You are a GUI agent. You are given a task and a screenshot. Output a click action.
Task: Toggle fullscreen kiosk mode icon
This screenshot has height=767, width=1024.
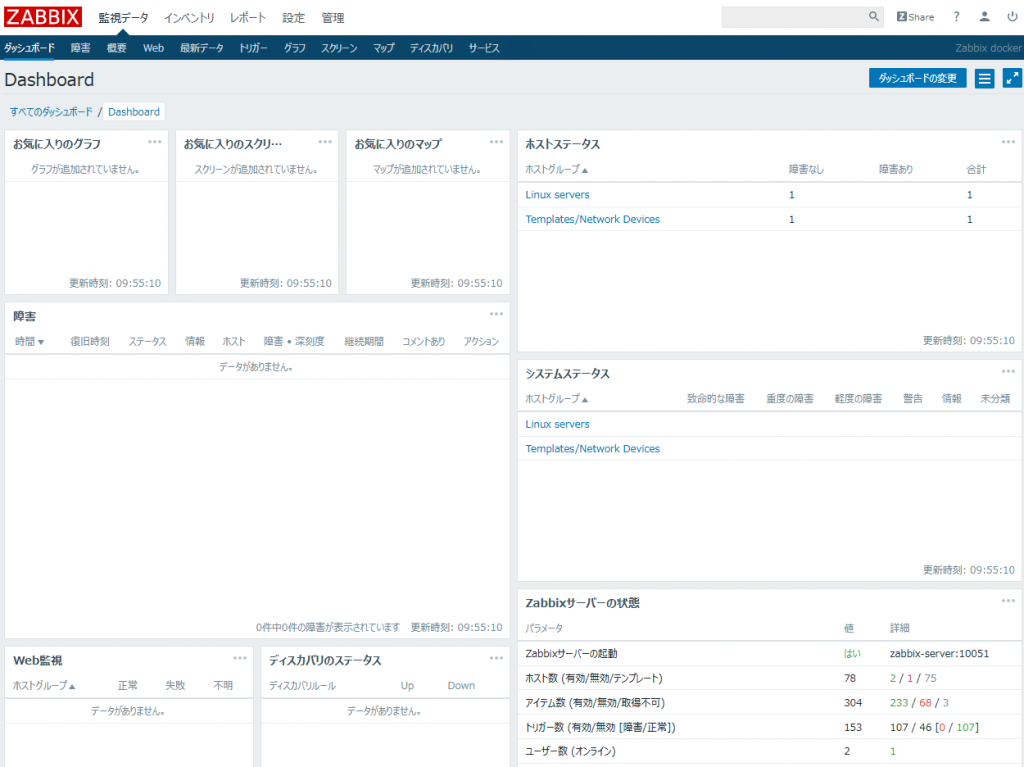(1012, 79)
